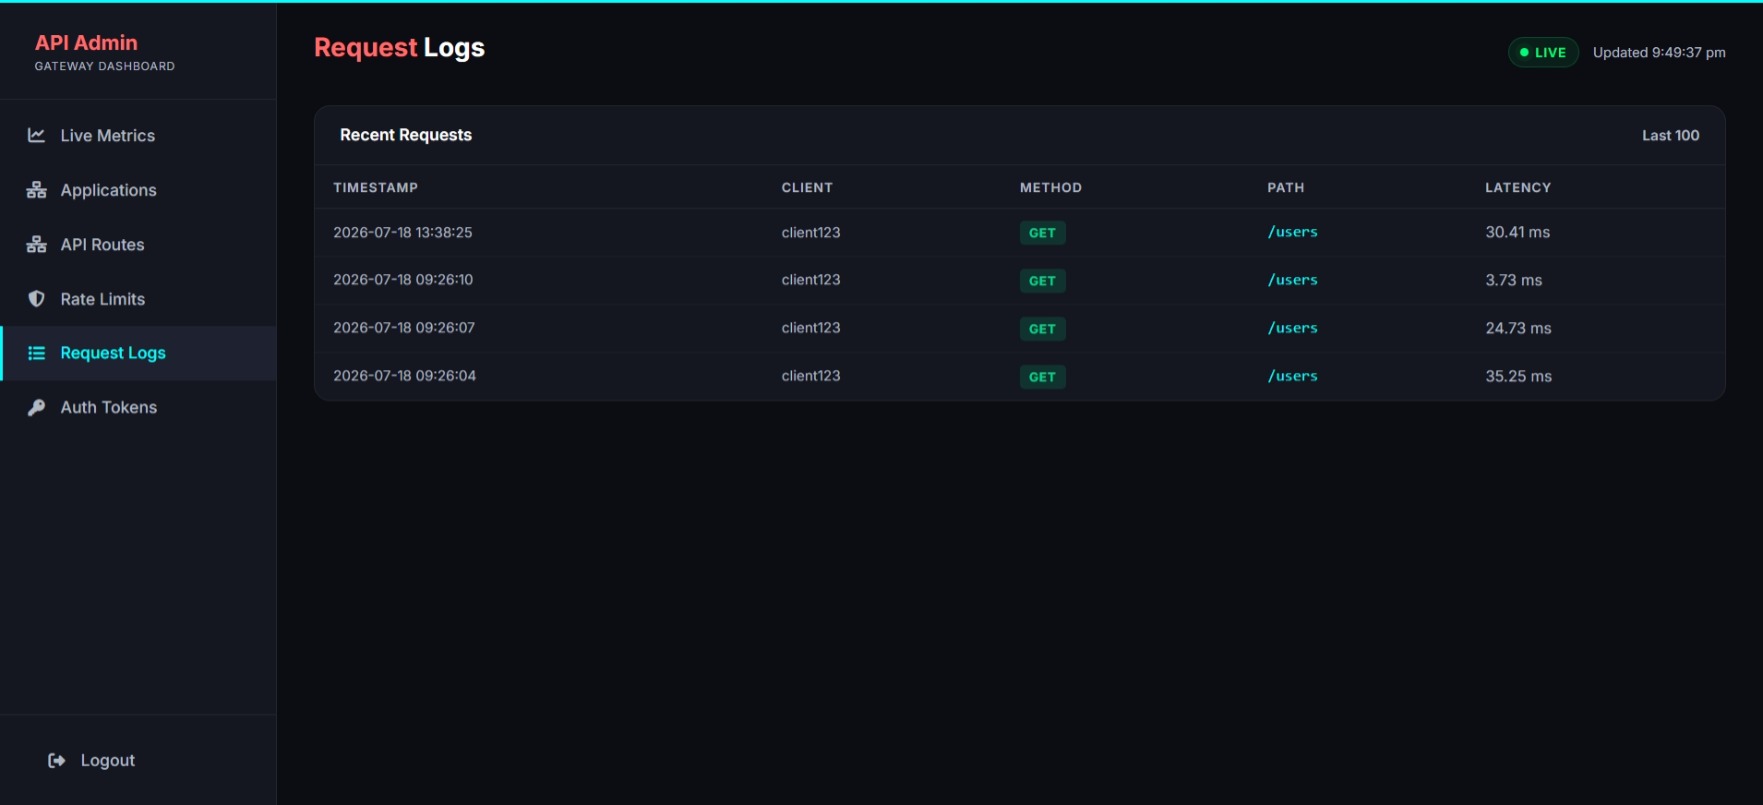Open the Live Metrics page
The height and width of the screenshot is (805, 1763).
tap(138, 135)
